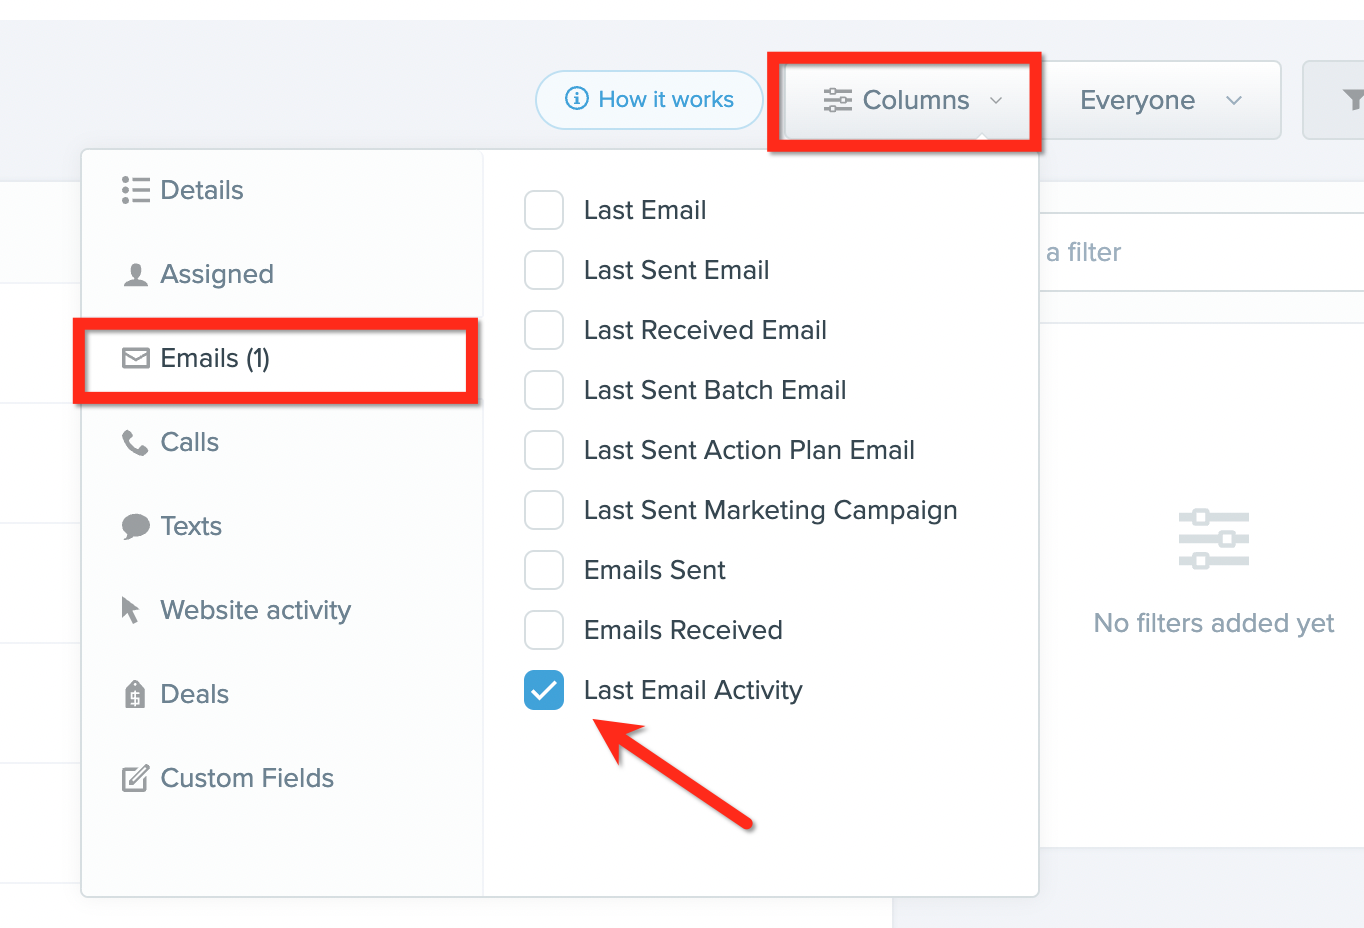Screen dimensions: 1364x928
Task: Click the Deals price tag icon
Action: (134, 694)
